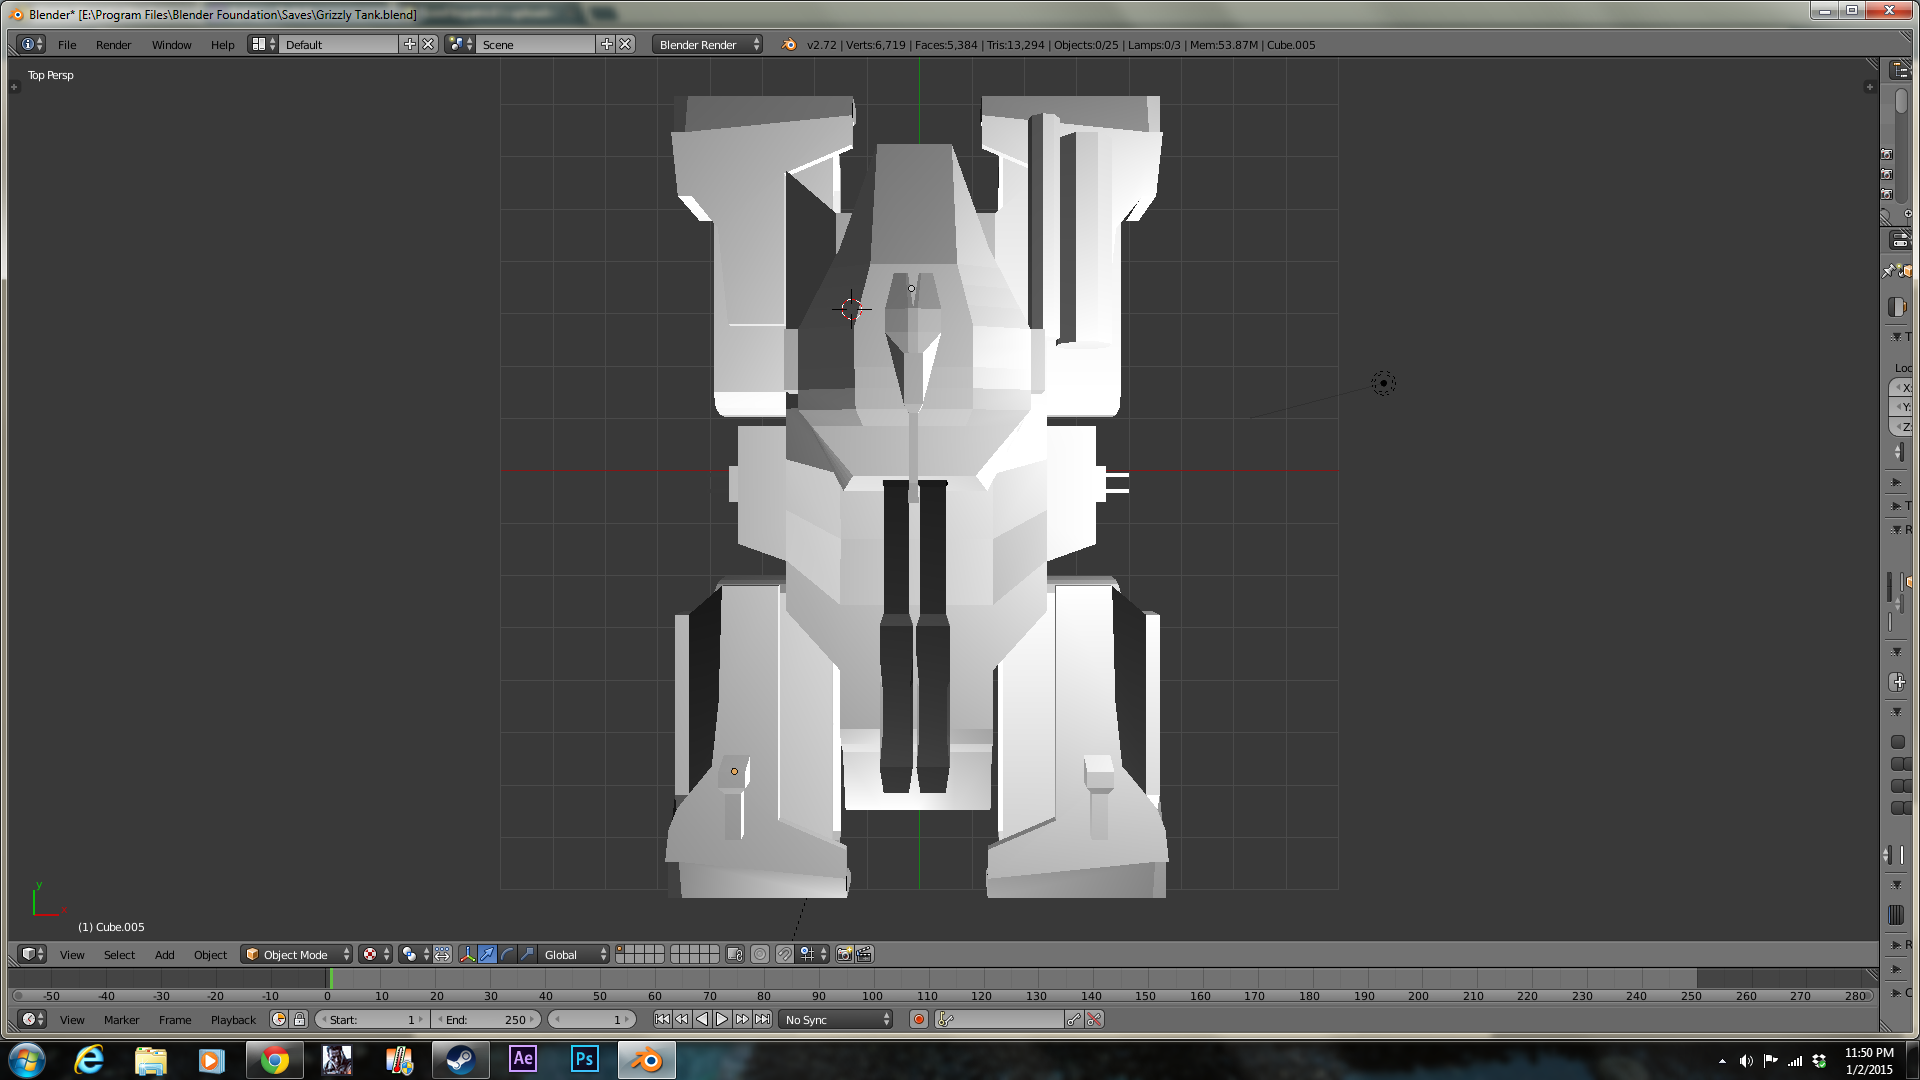
Task: Delete the current Scene with X icon
Action: click(x=625, y=44)
